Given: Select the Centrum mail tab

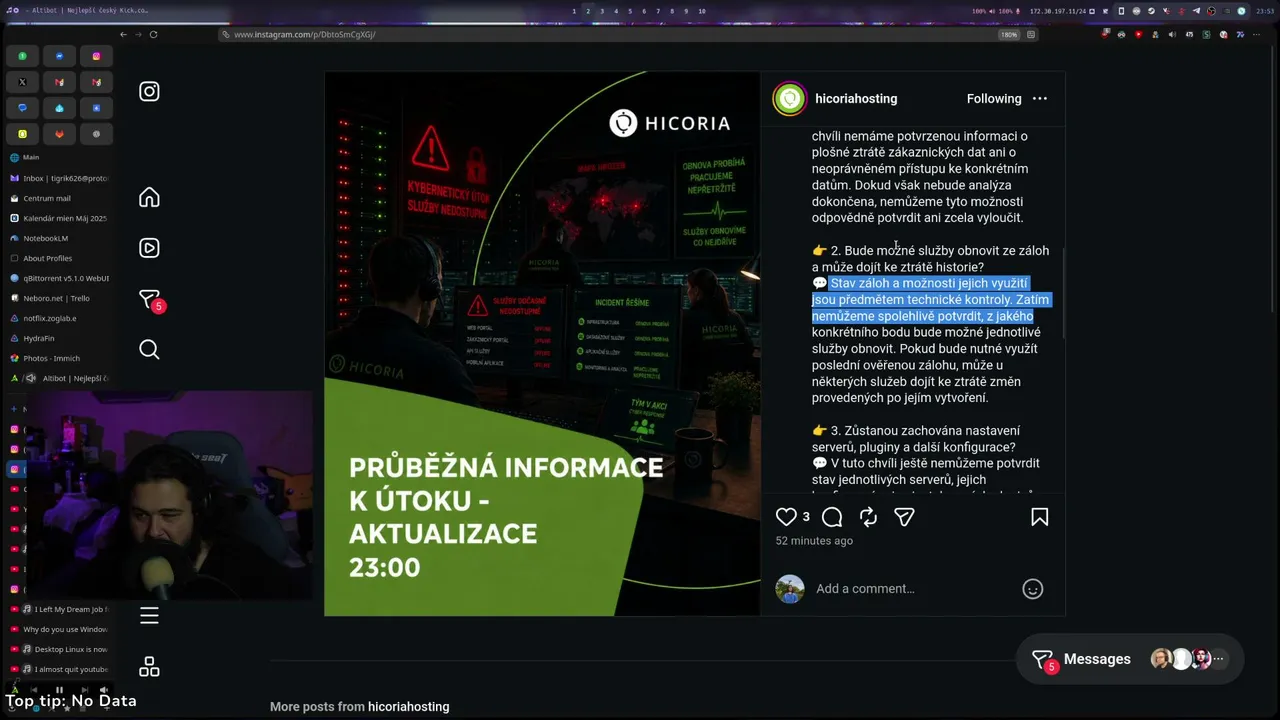Looking at the screenshot, I should [x=59, y=198].
